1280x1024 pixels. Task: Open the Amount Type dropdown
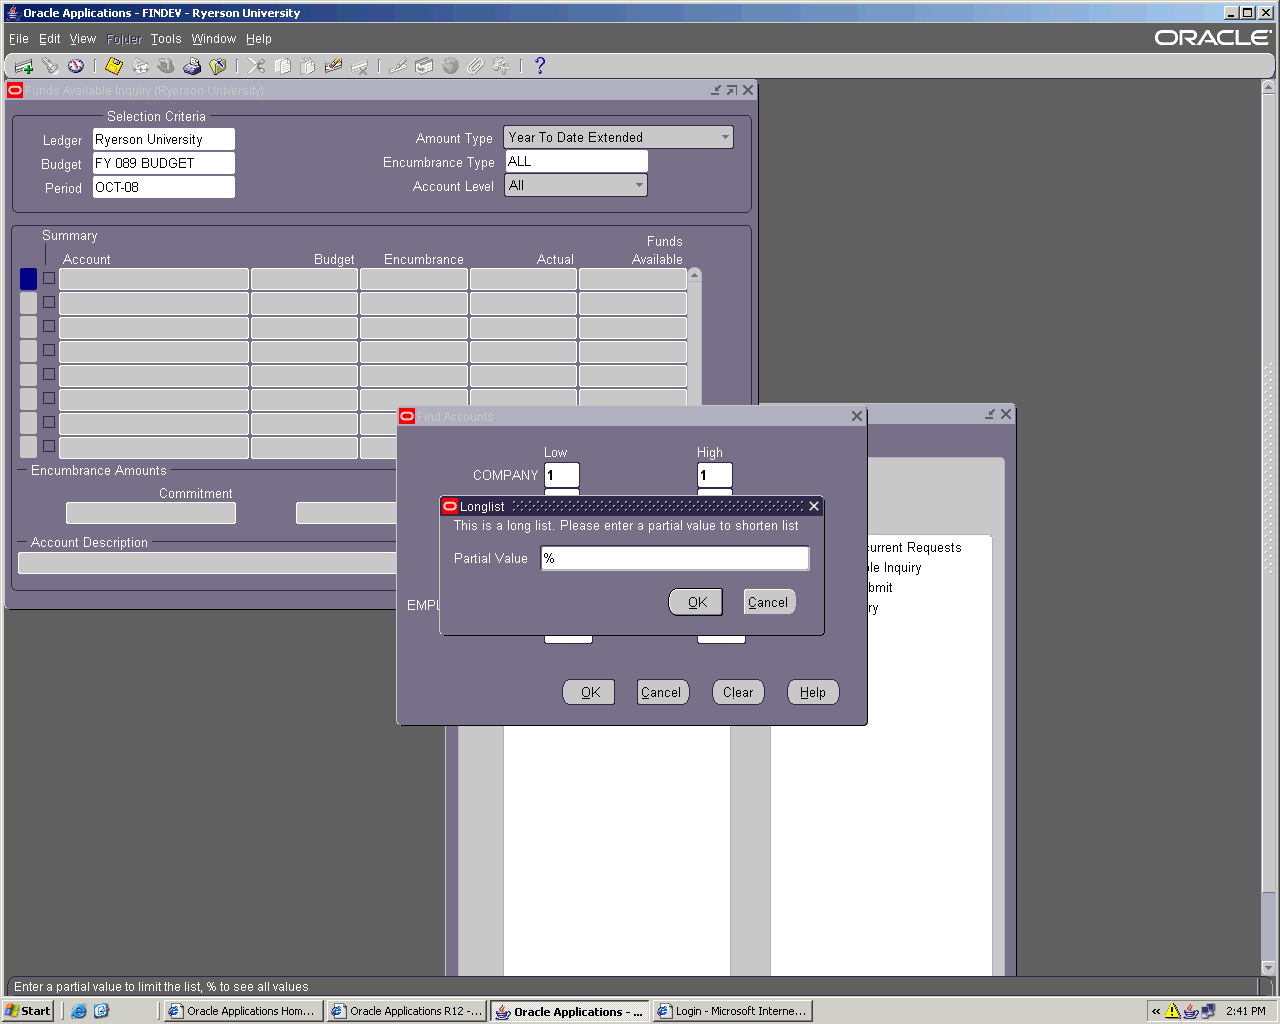click(x=725, y=138)
